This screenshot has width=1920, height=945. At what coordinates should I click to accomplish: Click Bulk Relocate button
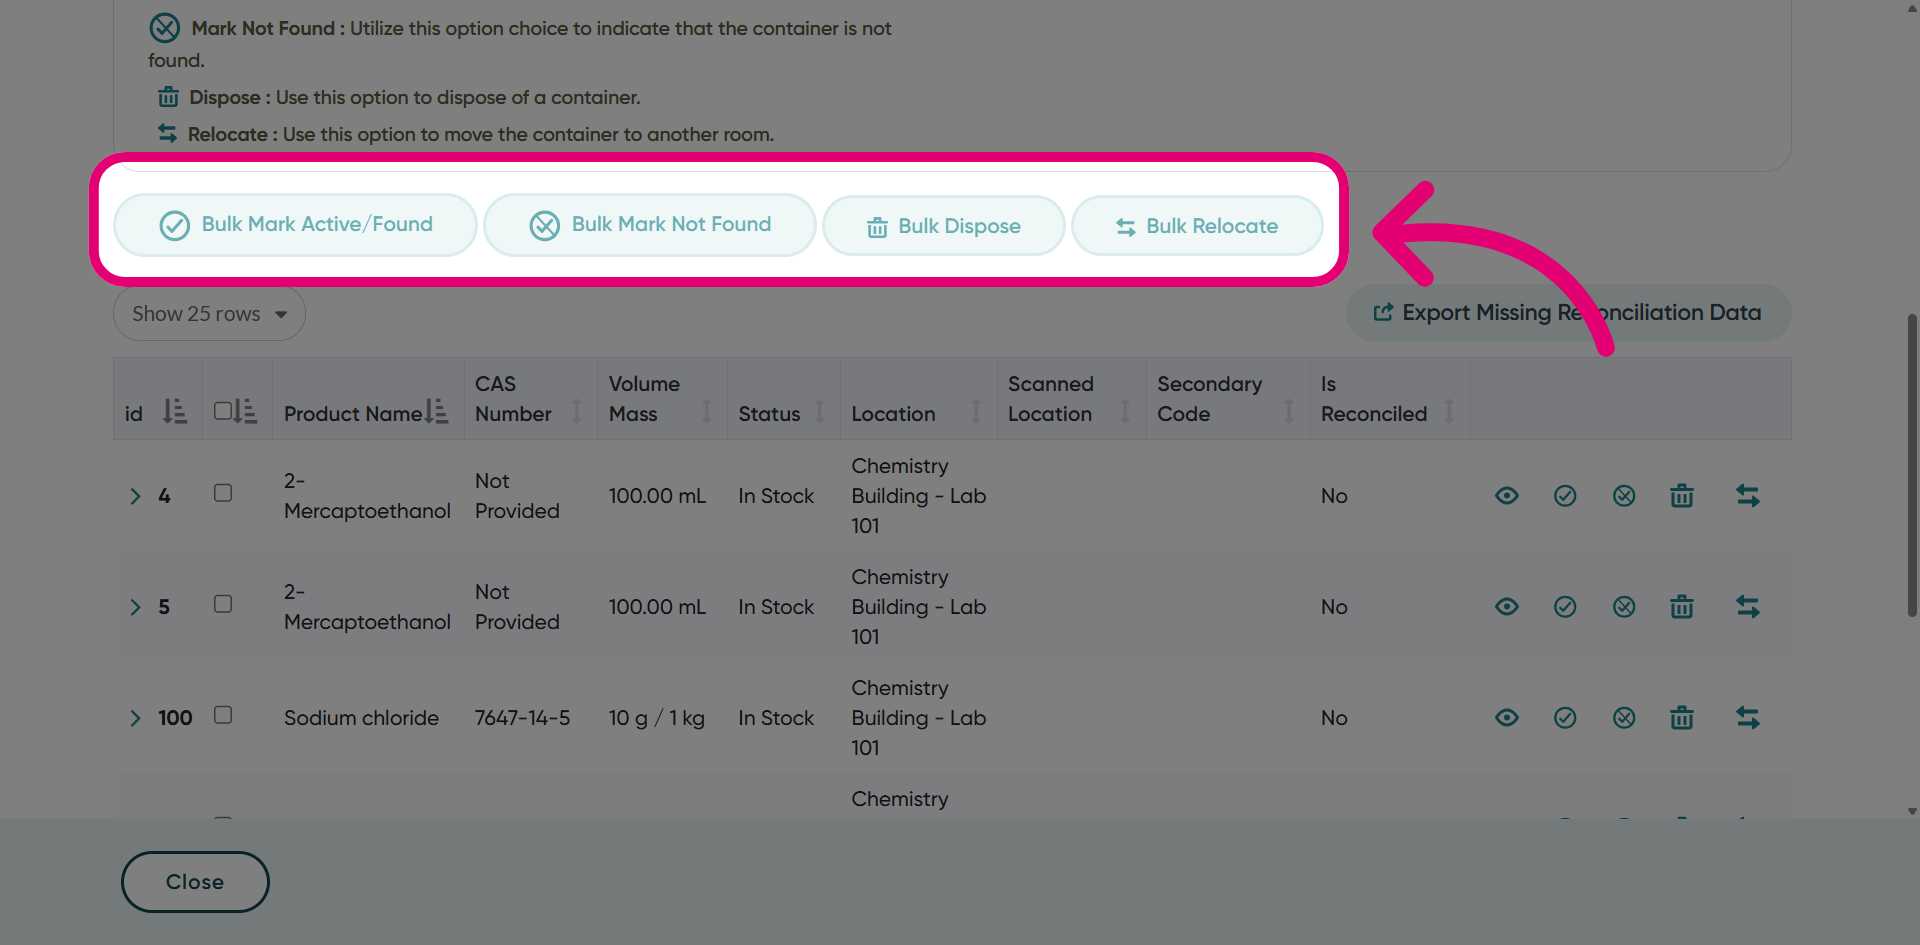point(1197,226)
